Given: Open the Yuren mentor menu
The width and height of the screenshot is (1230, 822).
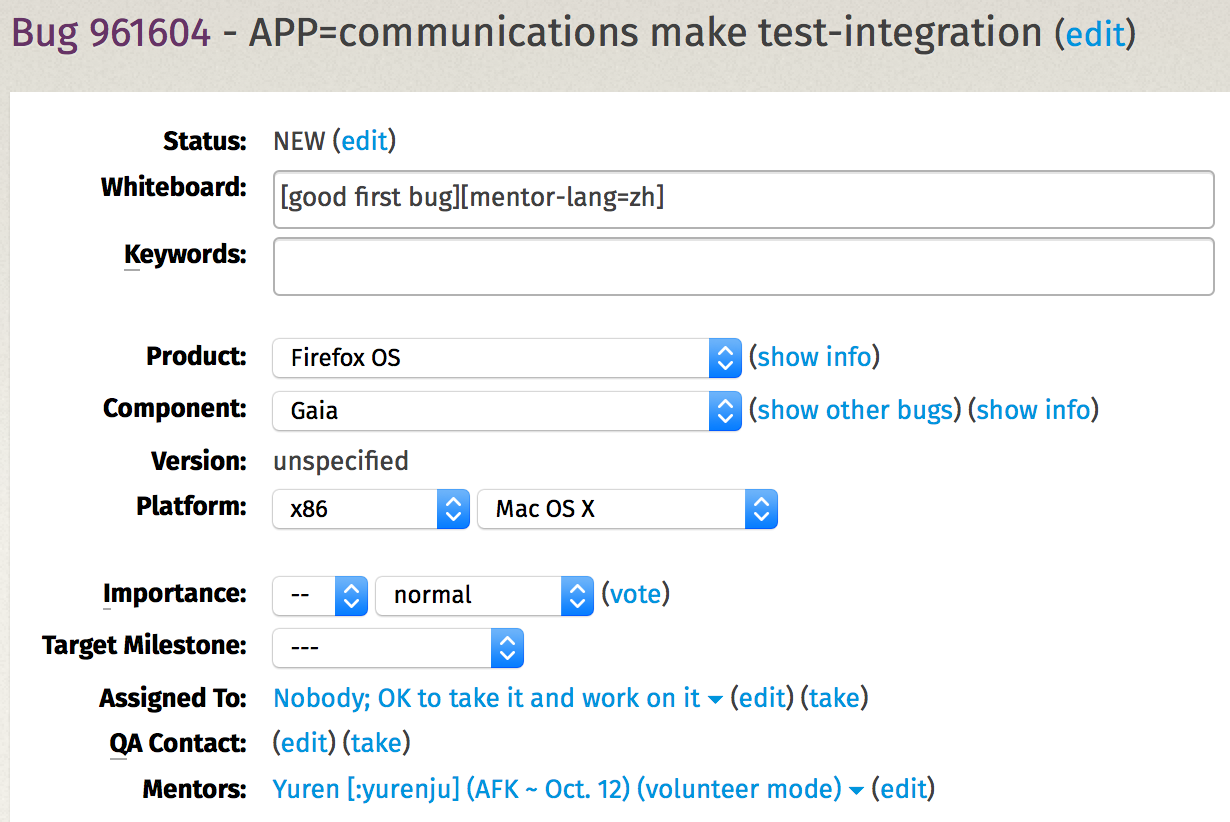Looking at the screenshot, I should pos(568,790).
